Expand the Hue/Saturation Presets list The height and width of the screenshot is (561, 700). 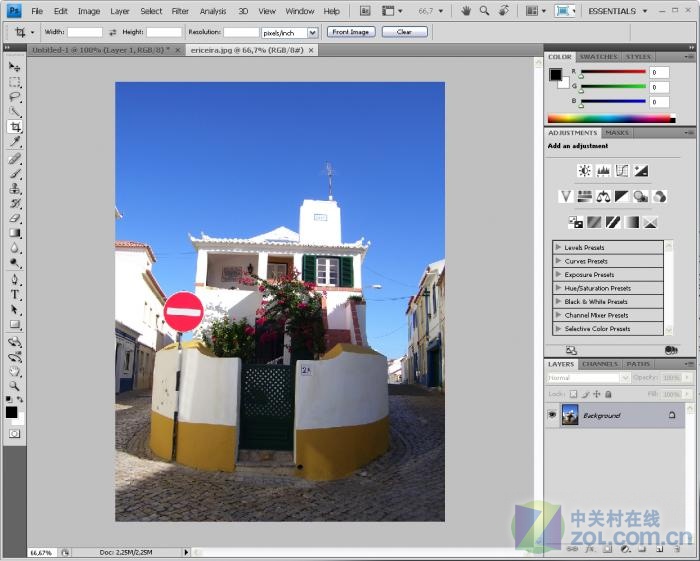(557, 288)
